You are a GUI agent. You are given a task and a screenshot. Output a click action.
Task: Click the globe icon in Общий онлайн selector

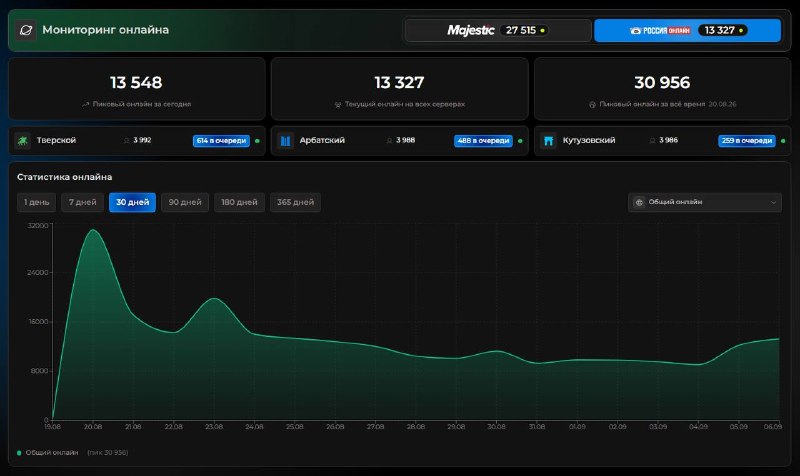639,202
